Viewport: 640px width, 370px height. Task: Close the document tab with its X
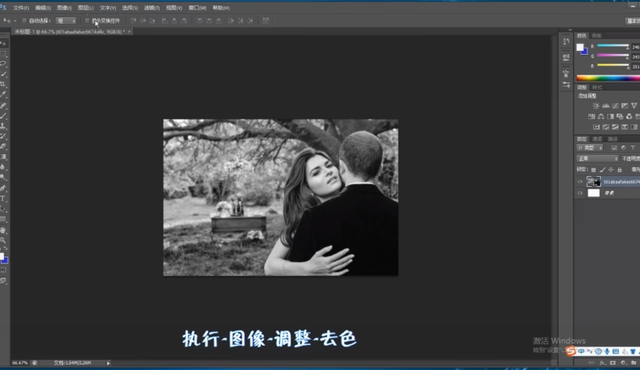click(x=129, y=31)
